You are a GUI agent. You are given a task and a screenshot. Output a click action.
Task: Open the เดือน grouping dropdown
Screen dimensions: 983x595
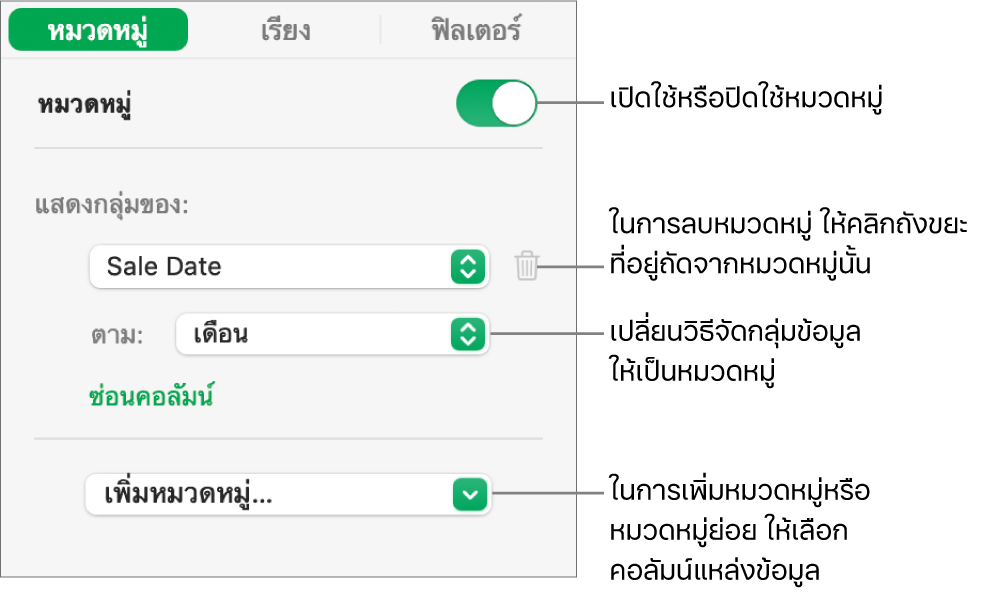click(332, 334)
